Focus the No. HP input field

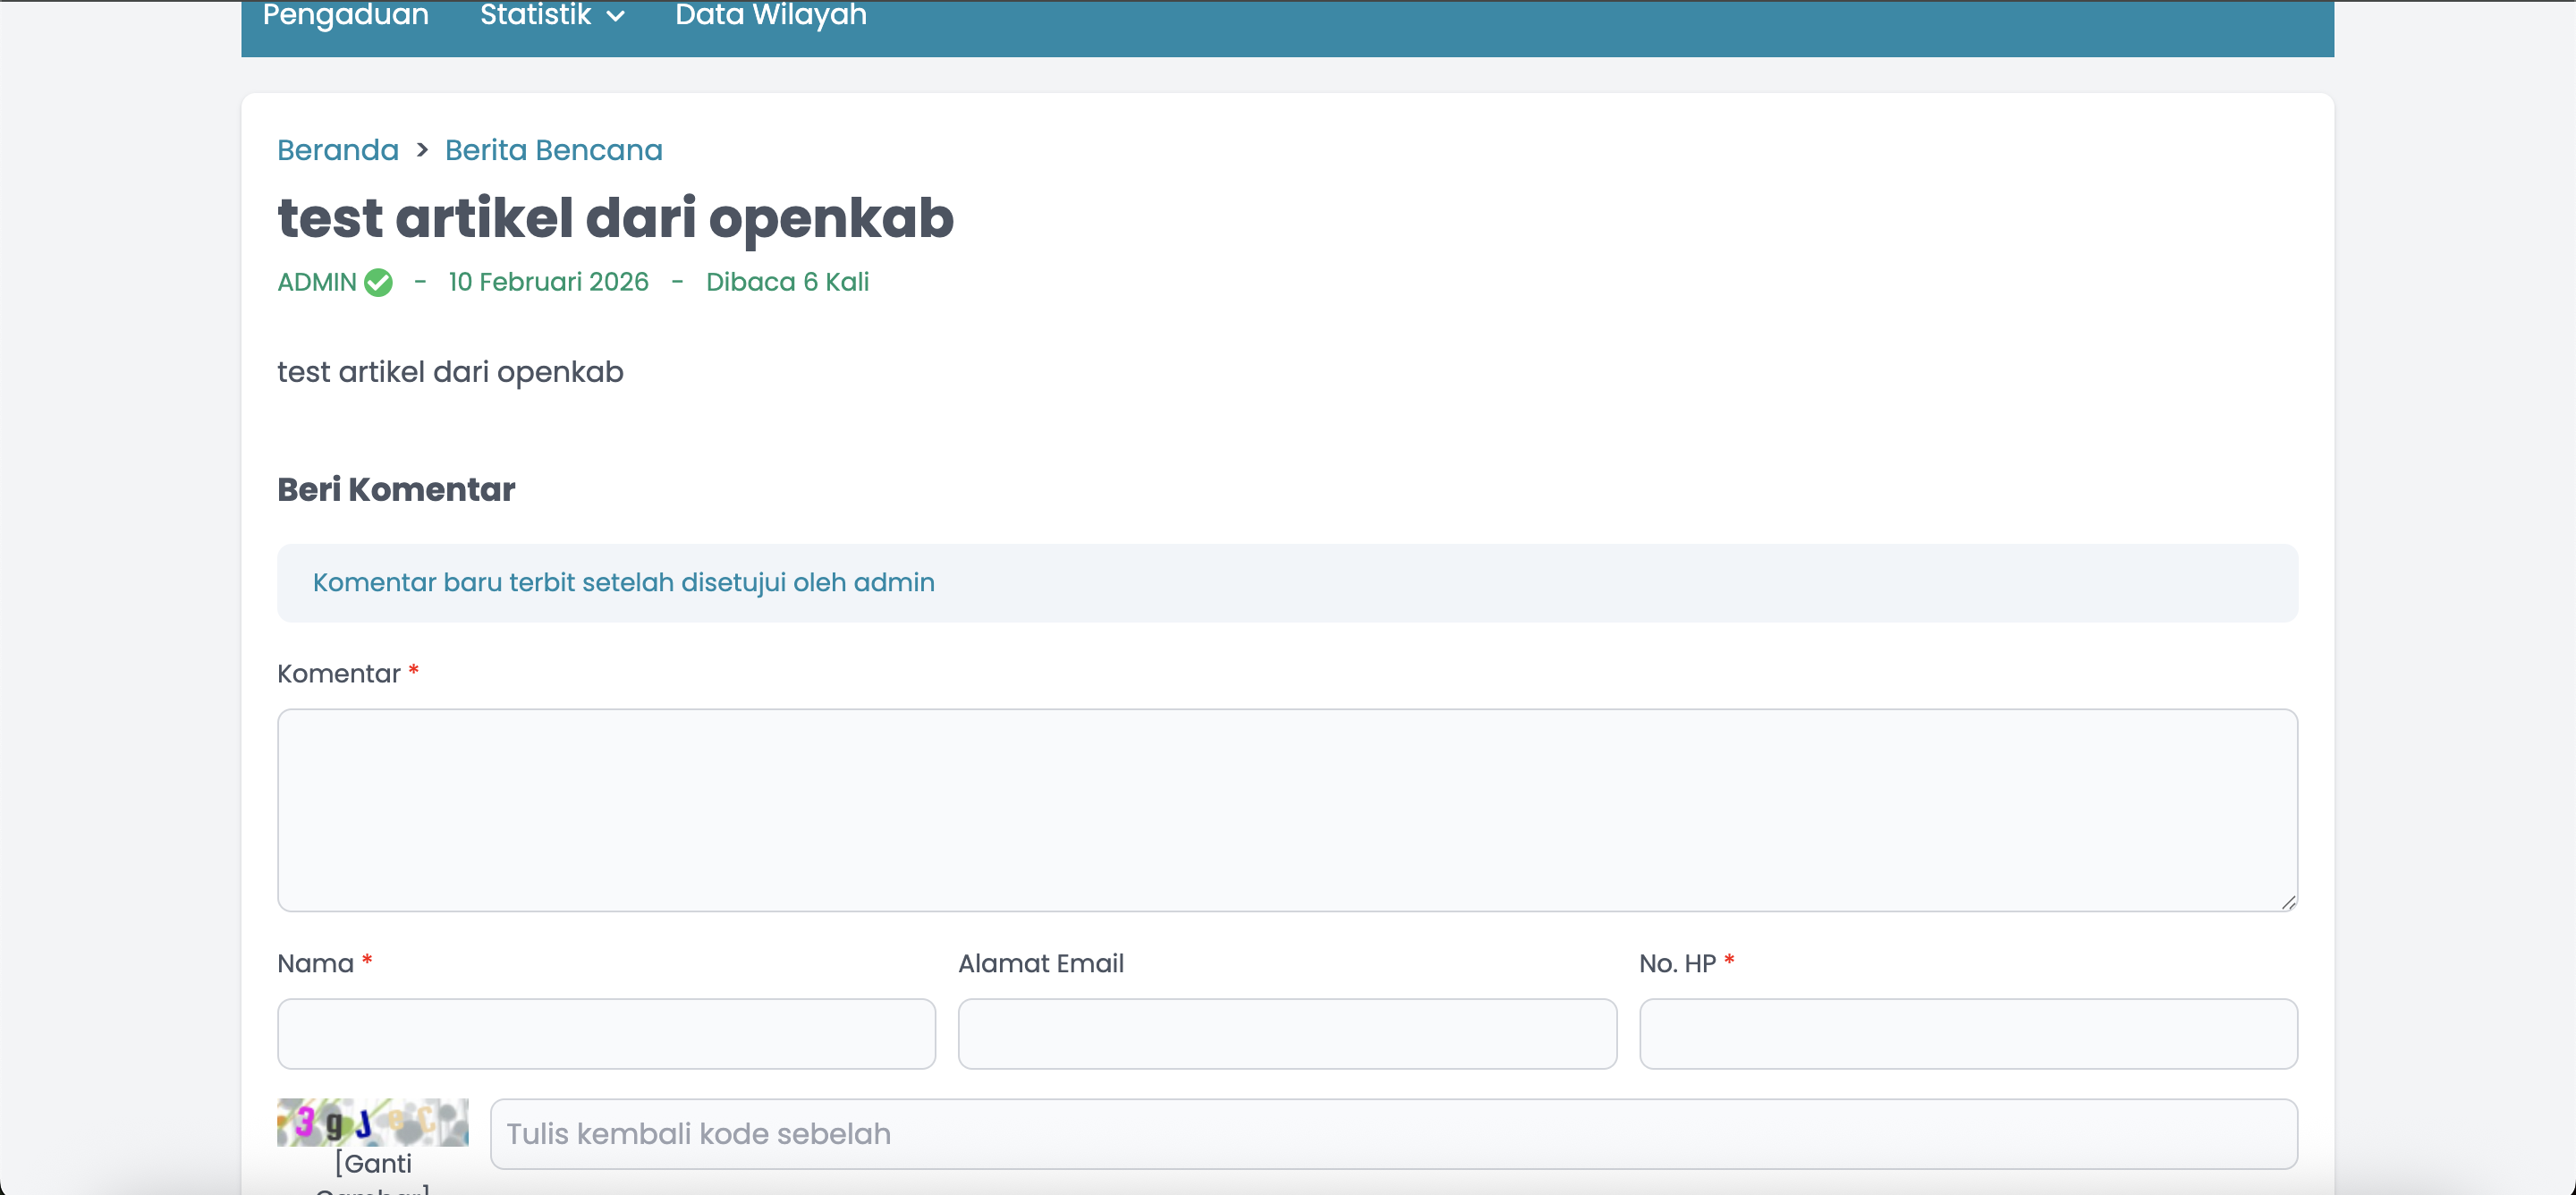pos(1967,1033)
